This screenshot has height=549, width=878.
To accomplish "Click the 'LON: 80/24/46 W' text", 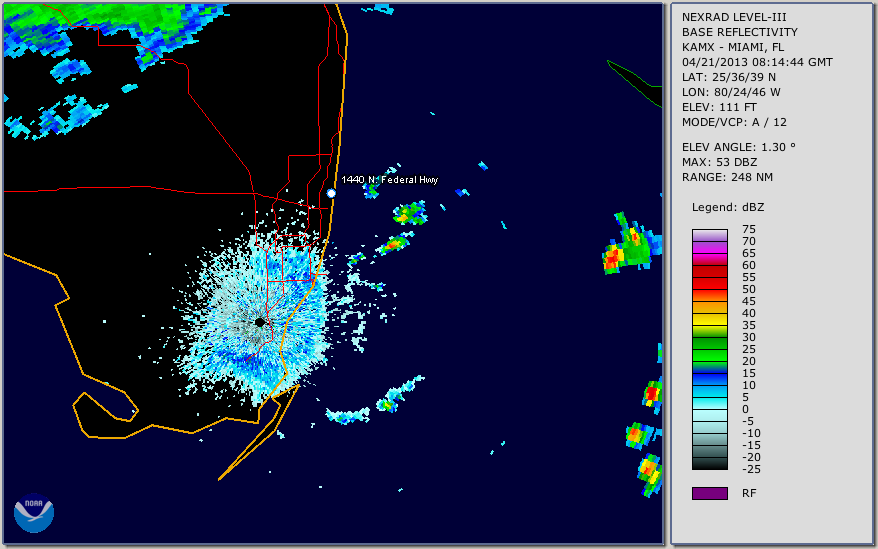I will tap(731, 92).
